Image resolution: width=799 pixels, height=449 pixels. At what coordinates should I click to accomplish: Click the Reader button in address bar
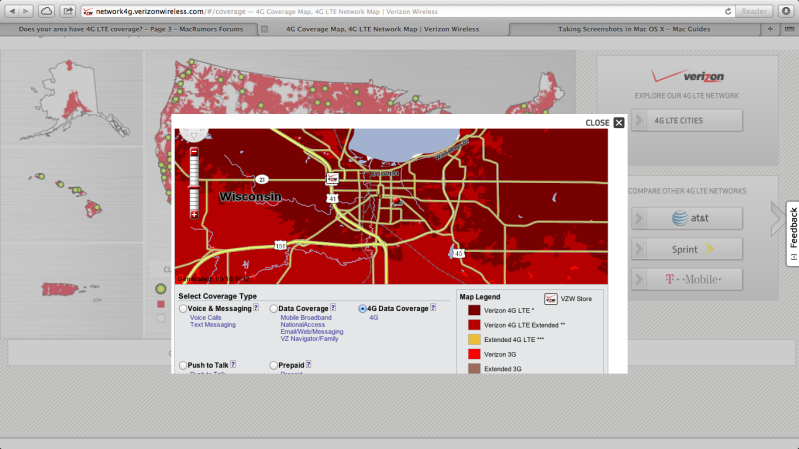tap(754, 11)
